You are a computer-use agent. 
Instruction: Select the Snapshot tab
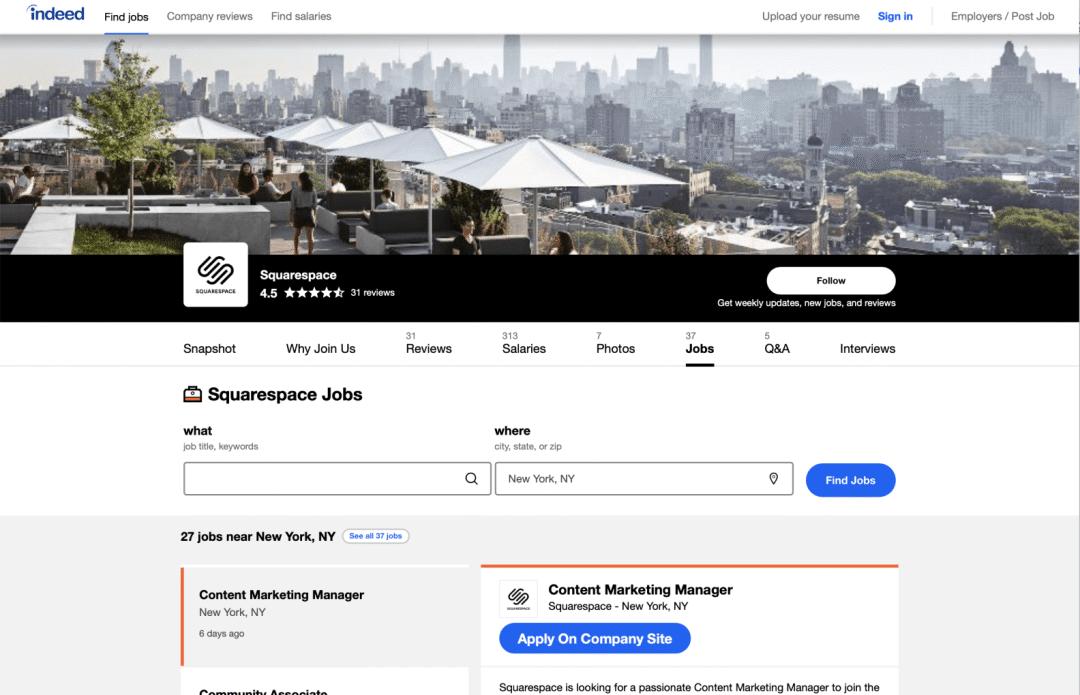(209, 348)
